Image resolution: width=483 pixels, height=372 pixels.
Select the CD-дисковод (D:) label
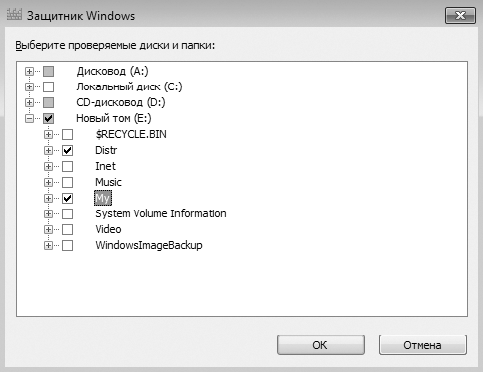coord(121,102)
